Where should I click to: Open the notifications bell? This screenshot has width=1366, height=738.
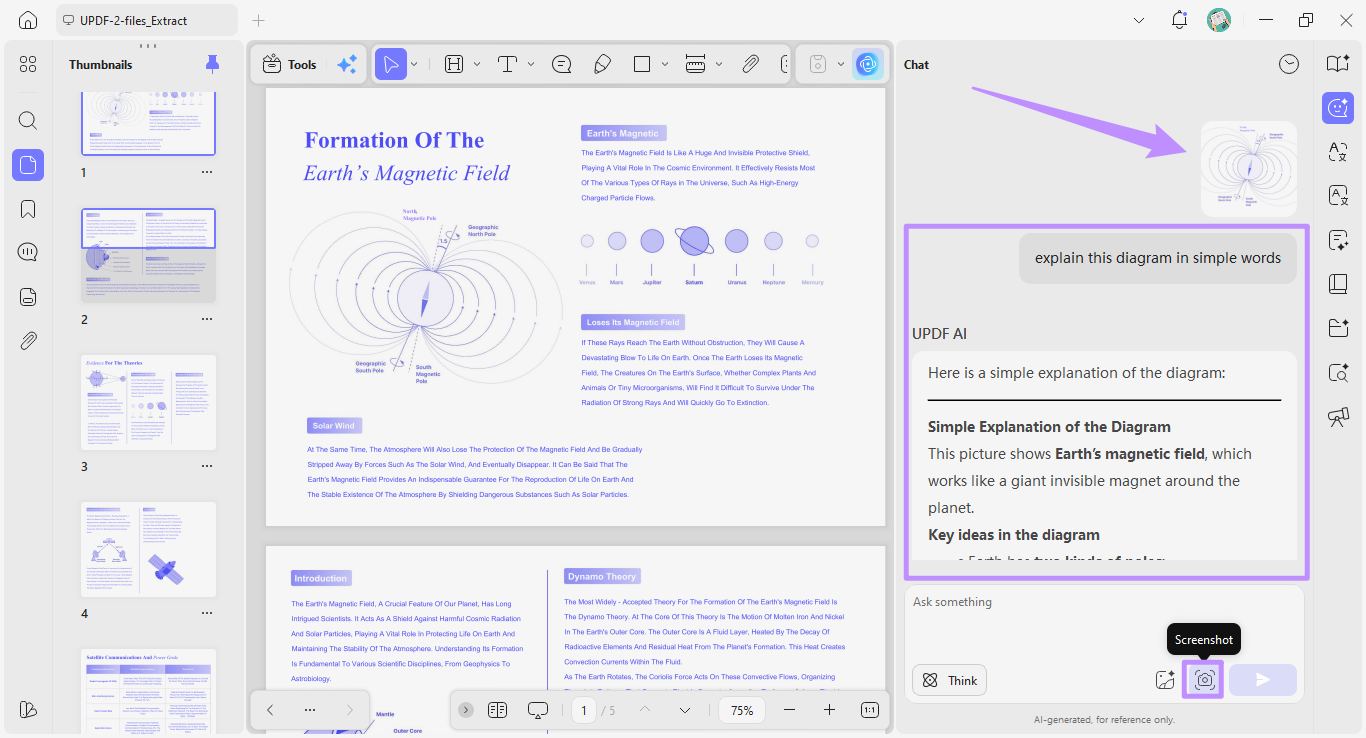1179,20
